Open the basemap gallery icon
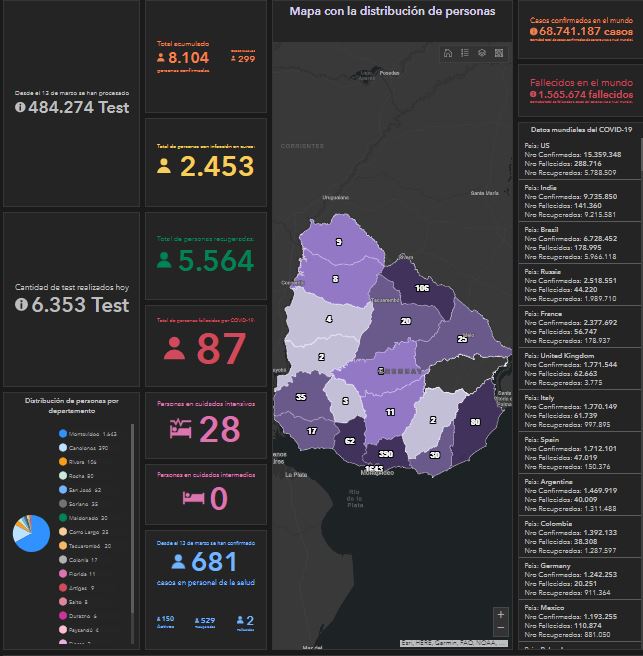The width and height of the screenshot is (643, 656). coord(499,53)
